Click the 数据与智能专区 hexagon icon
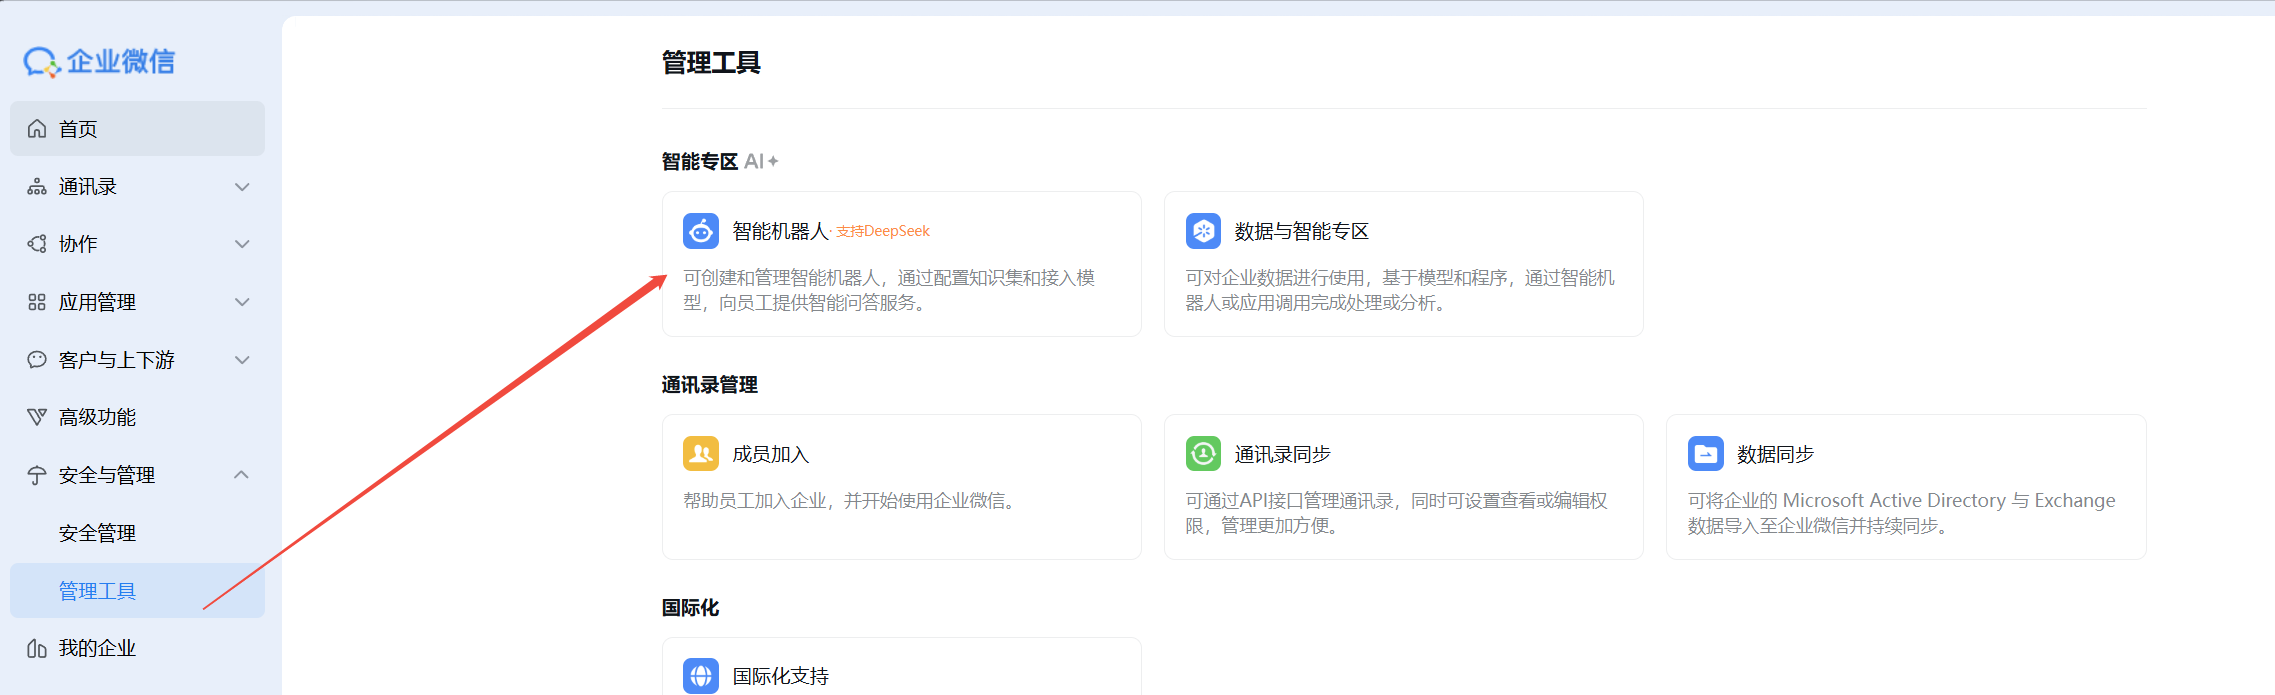 pyautogui.click(x=1203, y=231)
